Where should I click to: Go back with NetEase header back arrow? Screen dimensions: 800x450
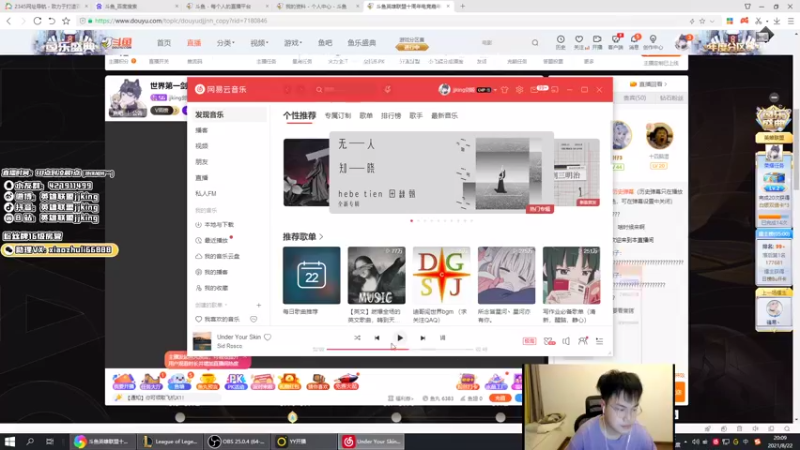[x=288, y=90]
